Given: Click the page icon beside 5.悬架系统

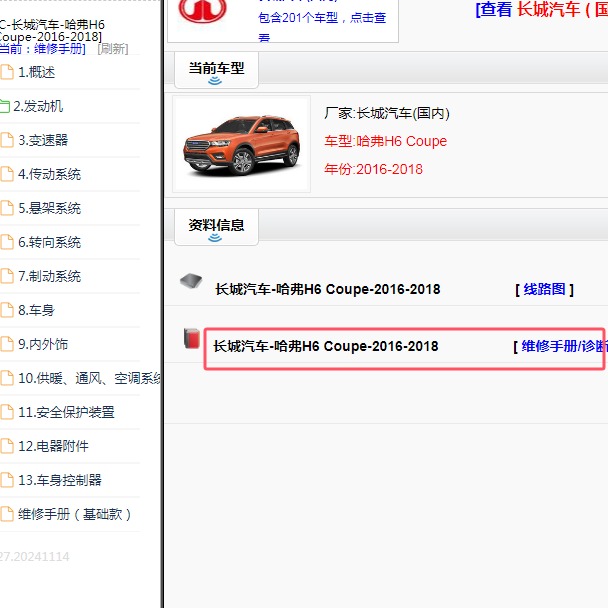Looking at the screenshot, I should click(7, 208).
